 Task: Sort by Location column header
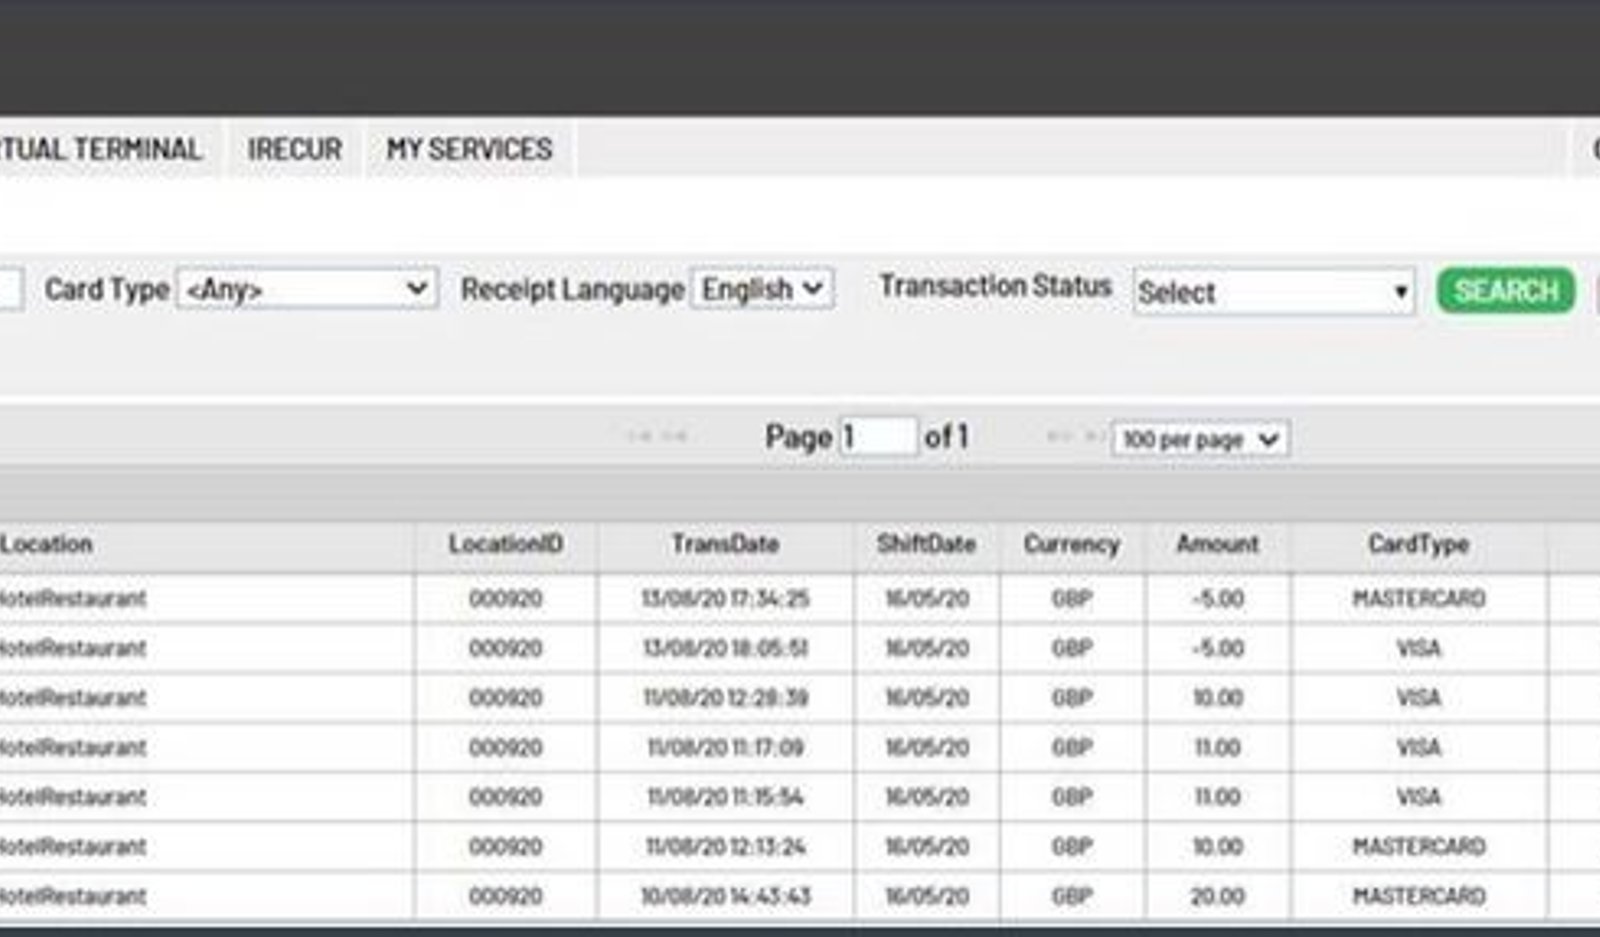46,544
